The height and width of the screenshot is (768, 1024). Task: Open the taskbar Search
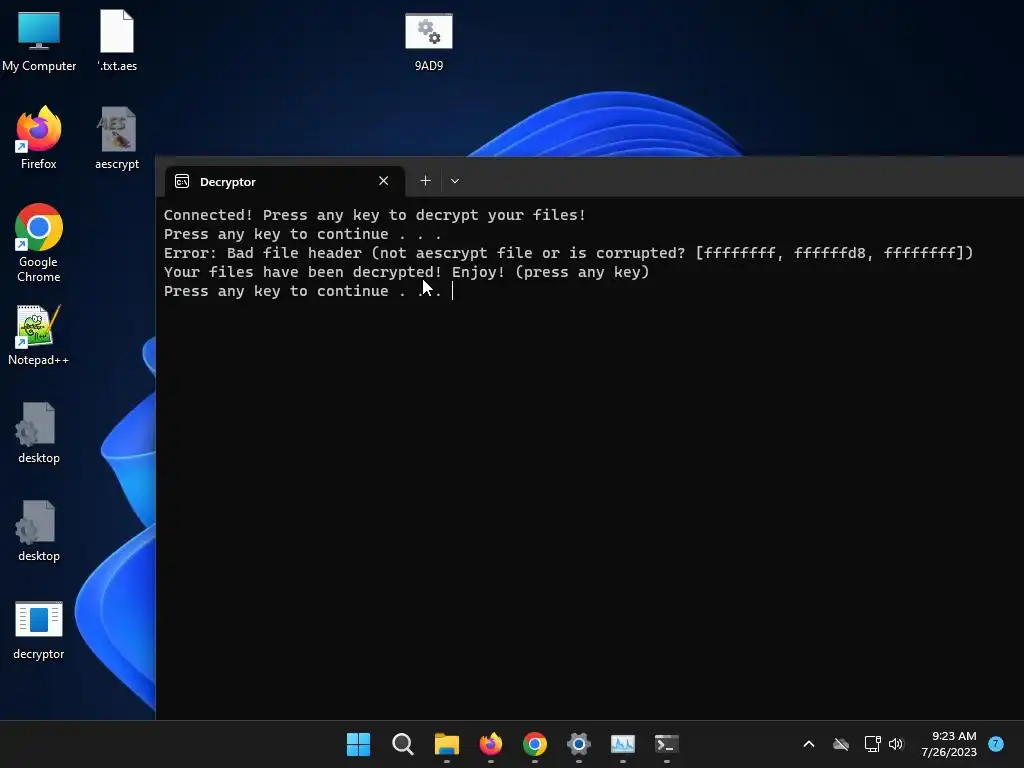pos(402,744)
